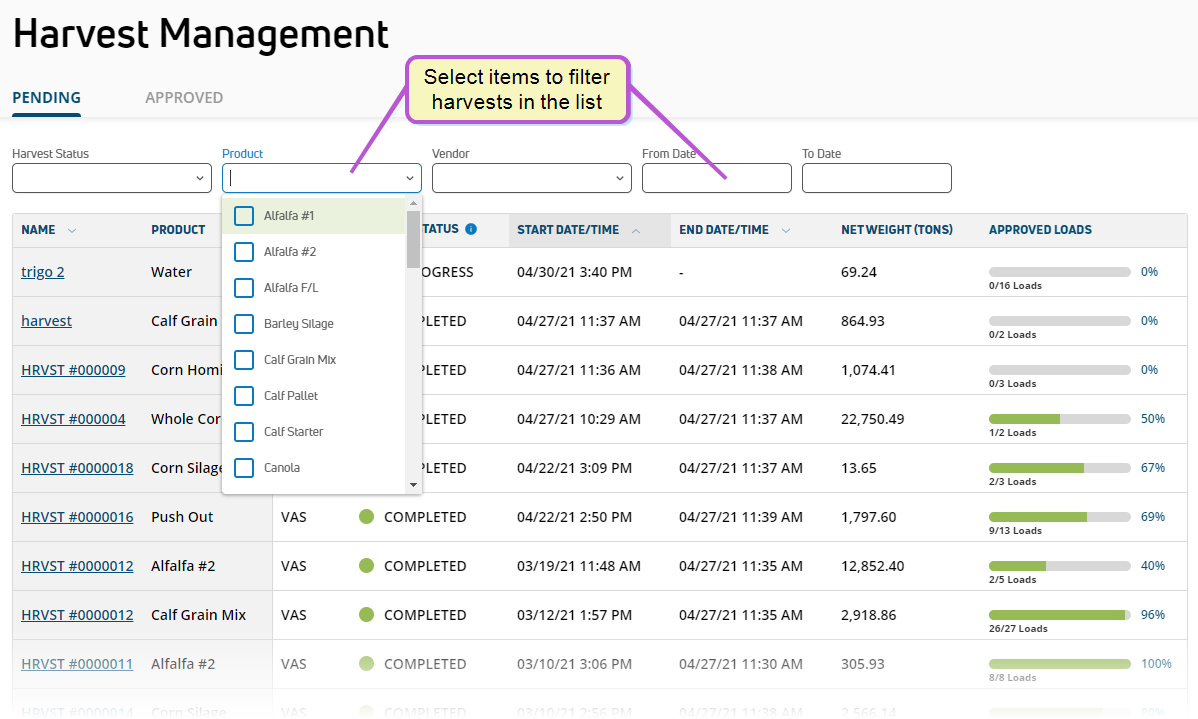The height and width of the screenshot is (719, 1198).
Task: Toggle Start Date/Time sort arrow
Action: 636,230
